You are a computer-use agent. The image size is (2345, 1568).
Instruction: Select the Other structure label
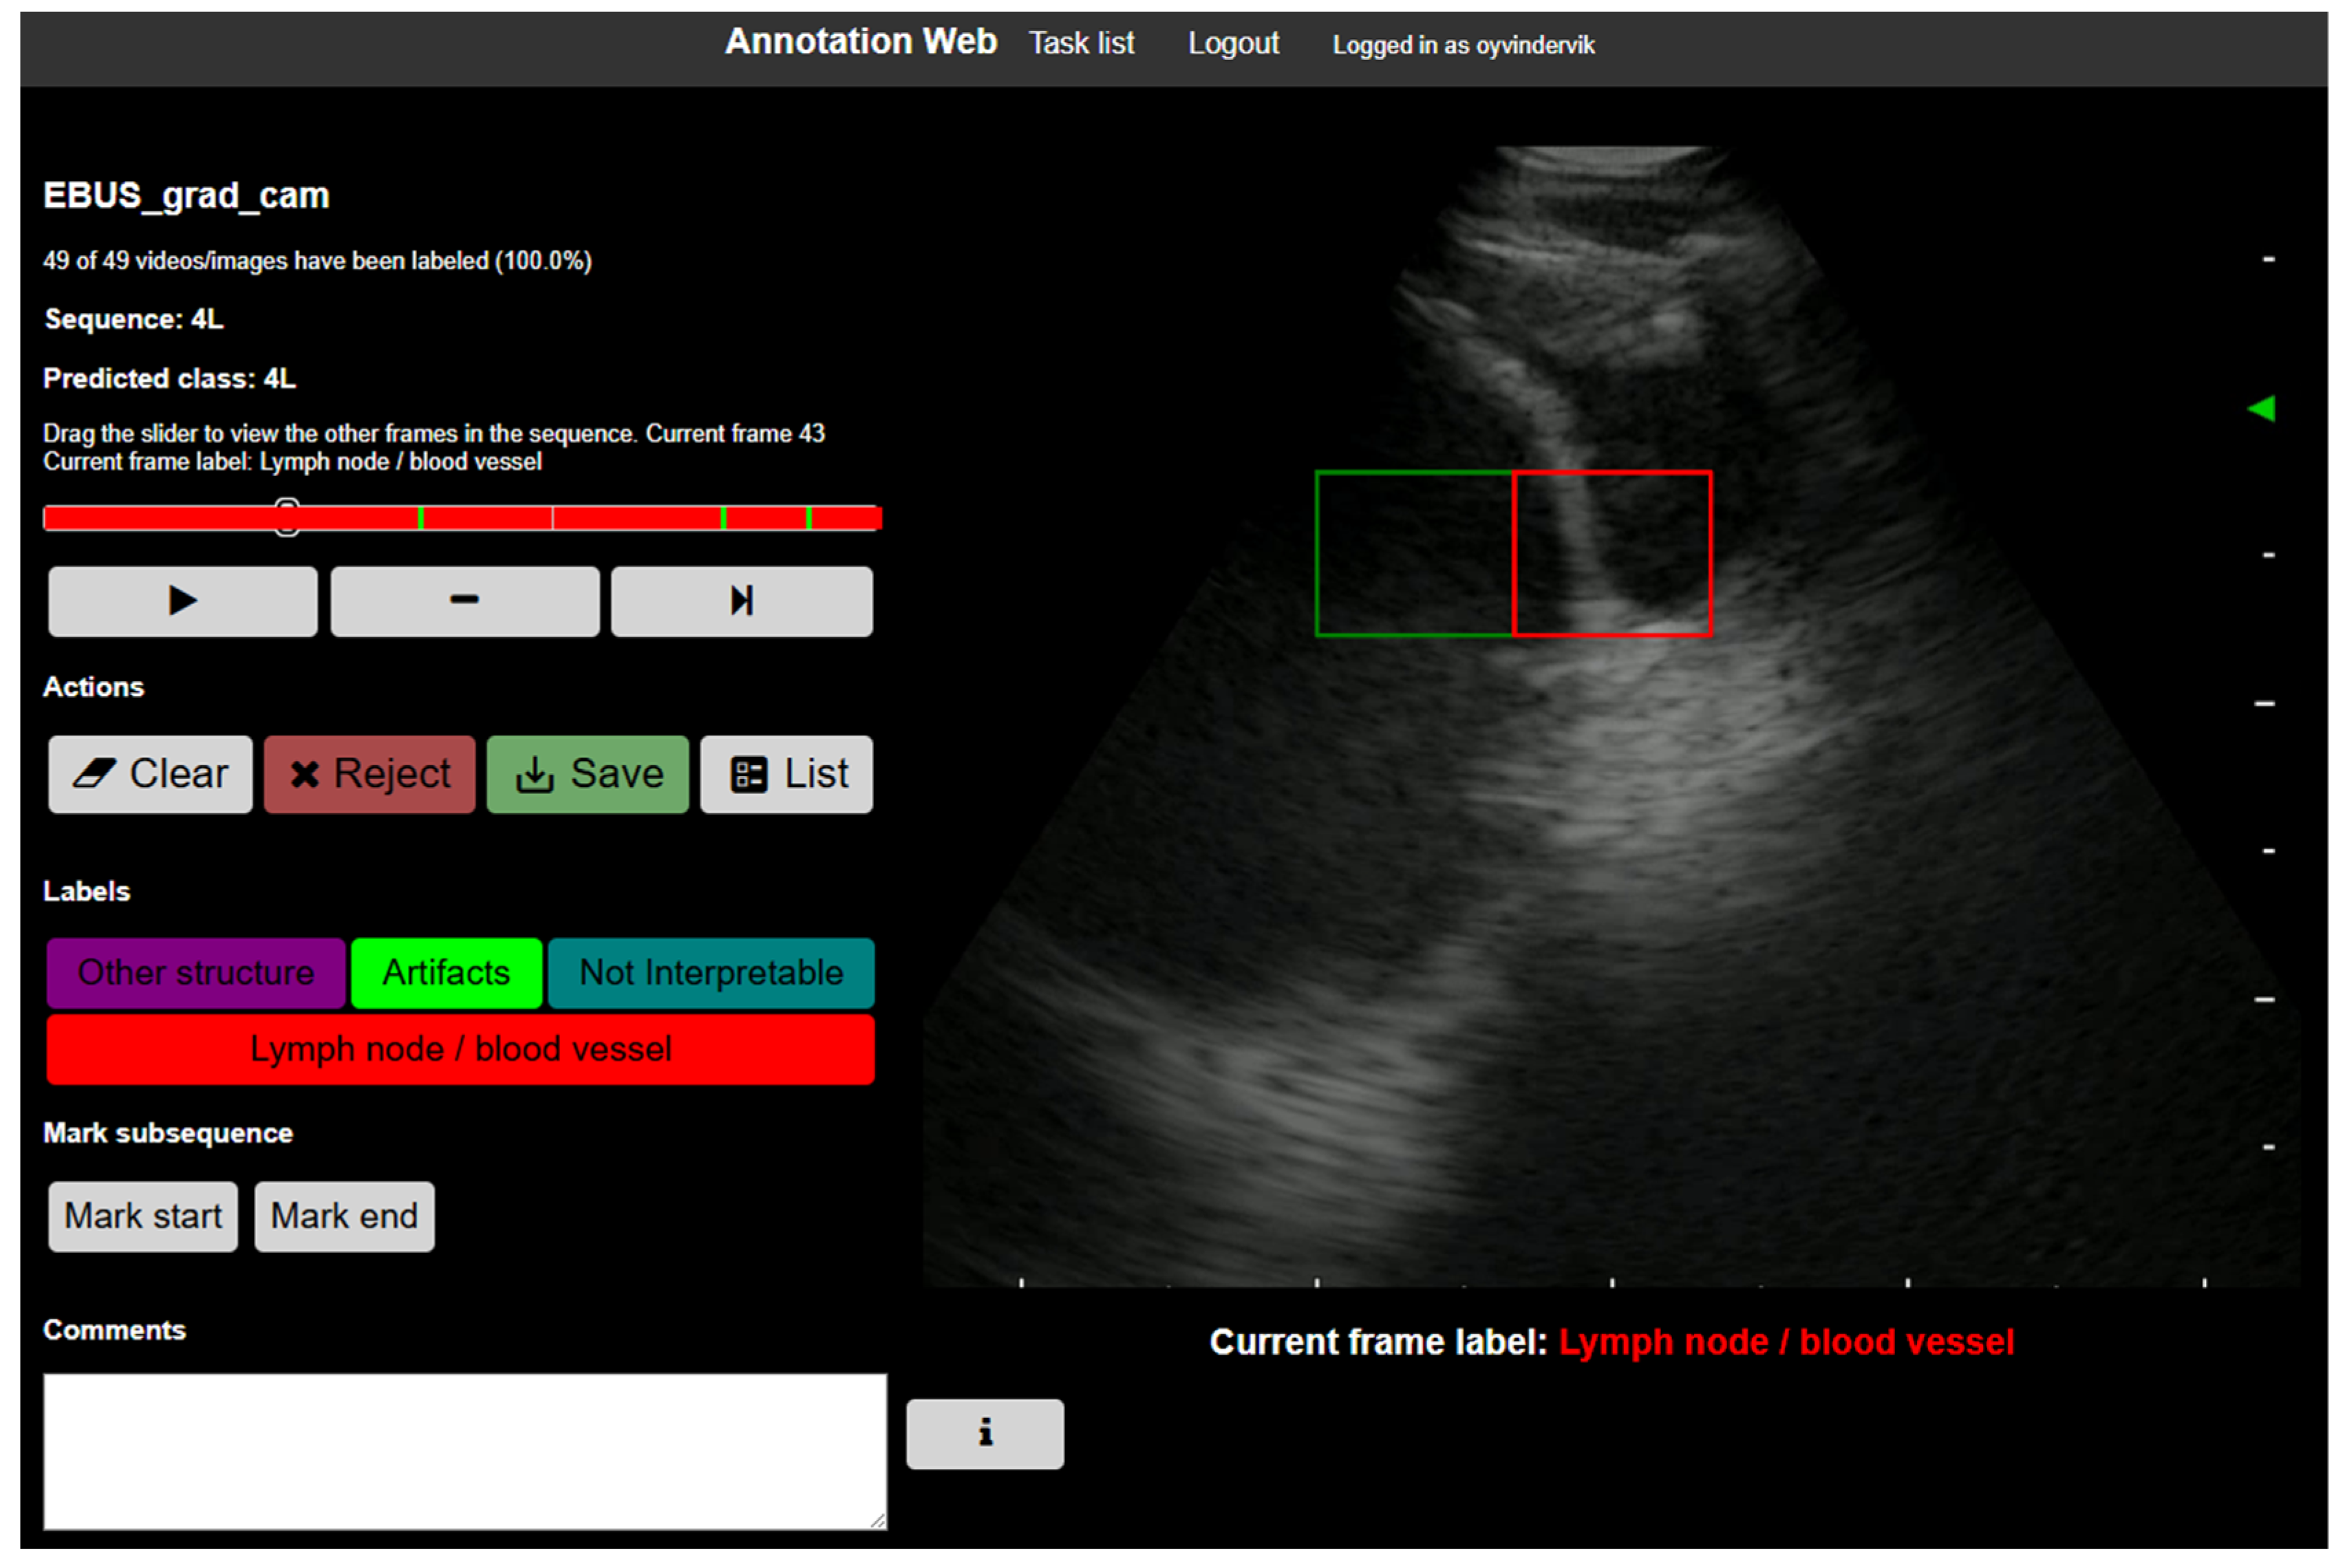tap(196, 972)
